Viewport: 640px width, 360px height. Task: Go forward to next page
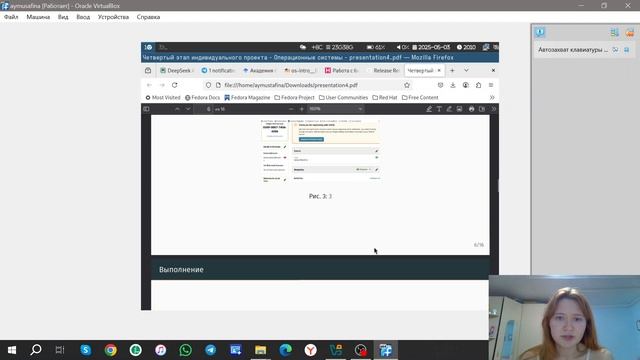[x=162, y=85]
